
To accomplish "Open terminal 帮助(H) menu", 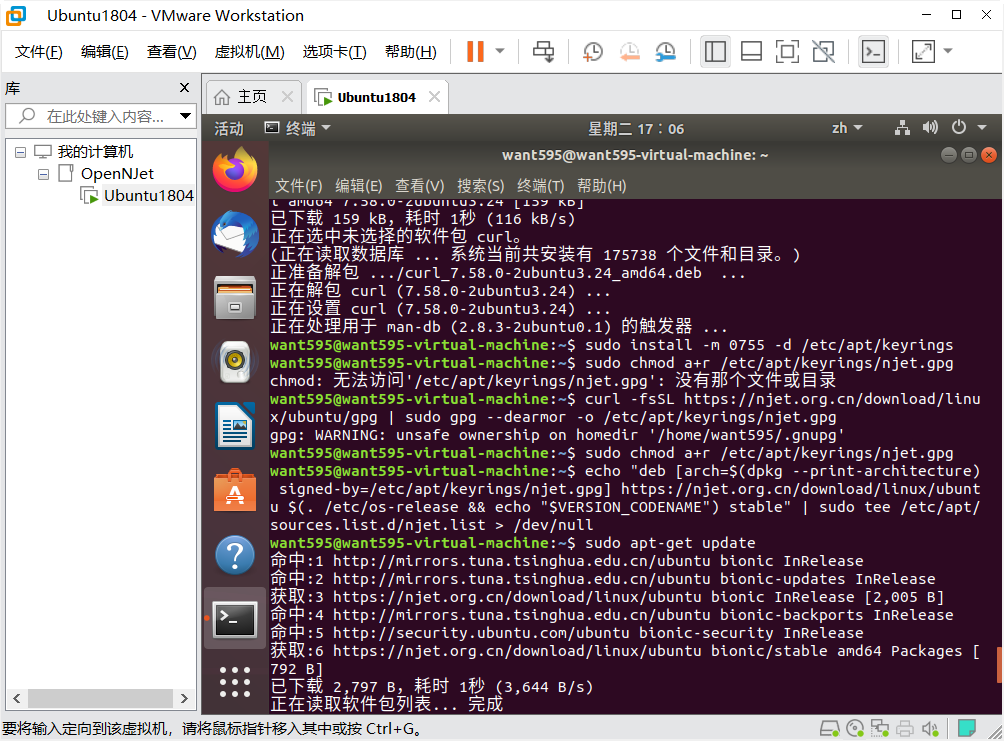I will click(x=601, y=186).
